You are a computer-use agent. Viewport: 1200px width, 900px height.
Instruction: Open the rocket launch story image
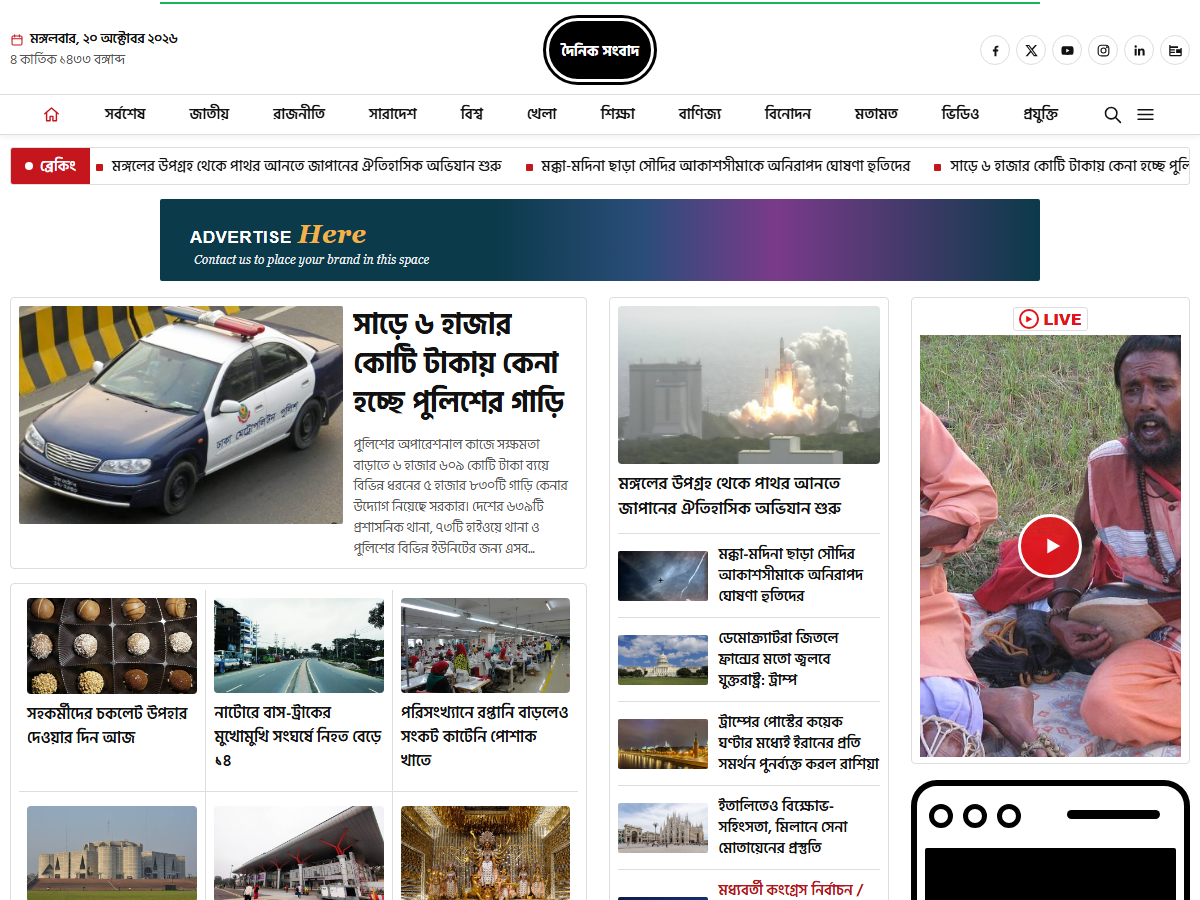coord(749,385)
